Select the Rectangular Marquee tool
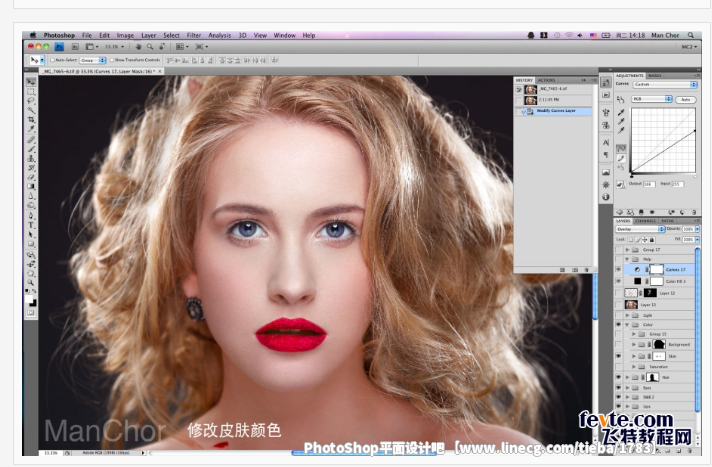 pyautogui.click(x=30, y=91)
